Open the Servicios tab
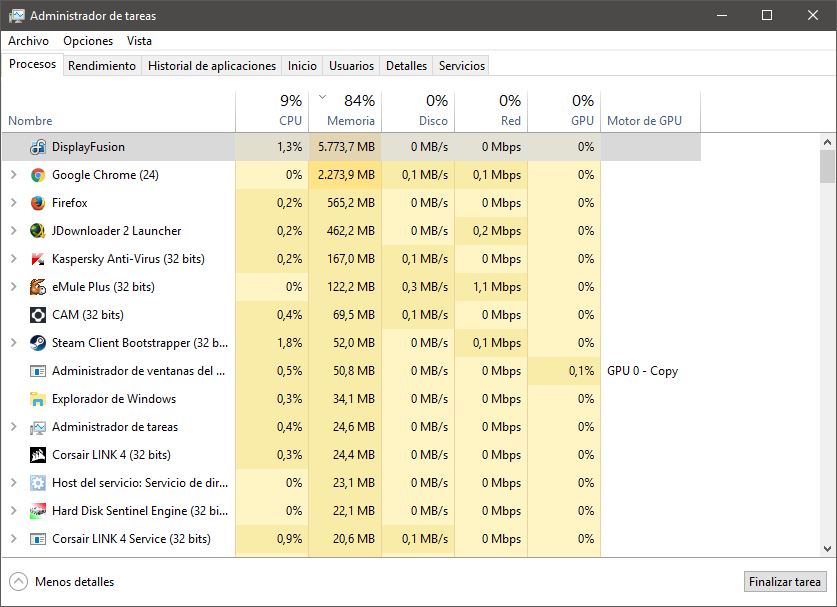Viewport: 837px width, 607px height. click(461, 66)
